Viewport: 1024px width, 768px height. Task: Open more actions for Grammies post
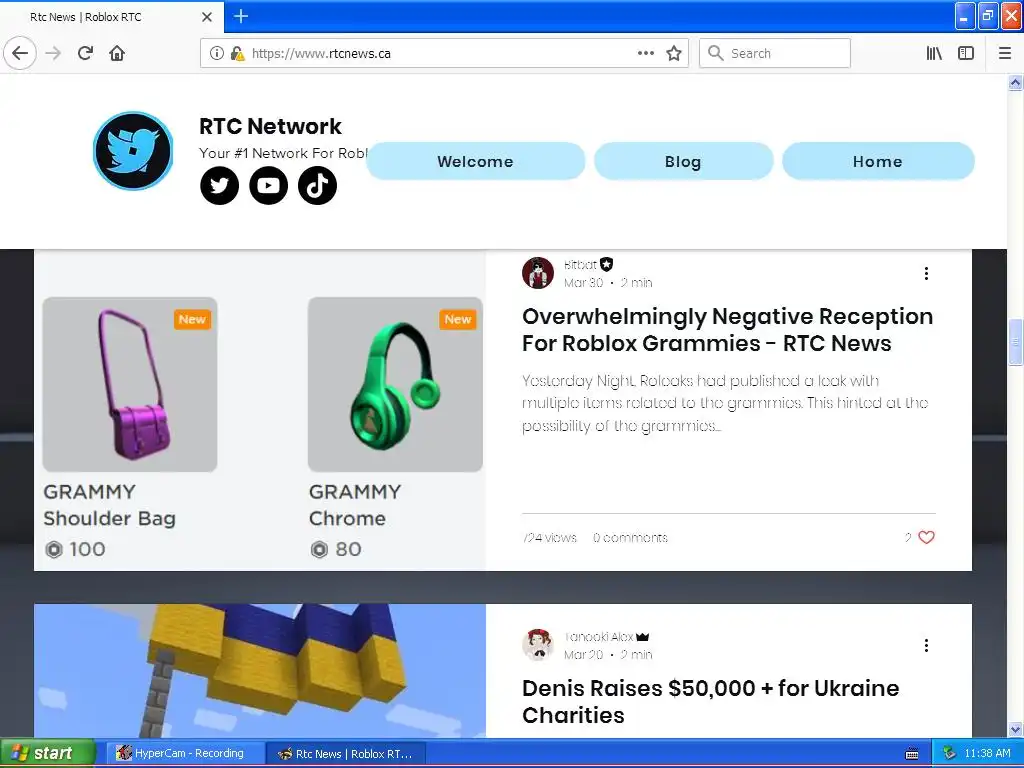click(926, 274)
